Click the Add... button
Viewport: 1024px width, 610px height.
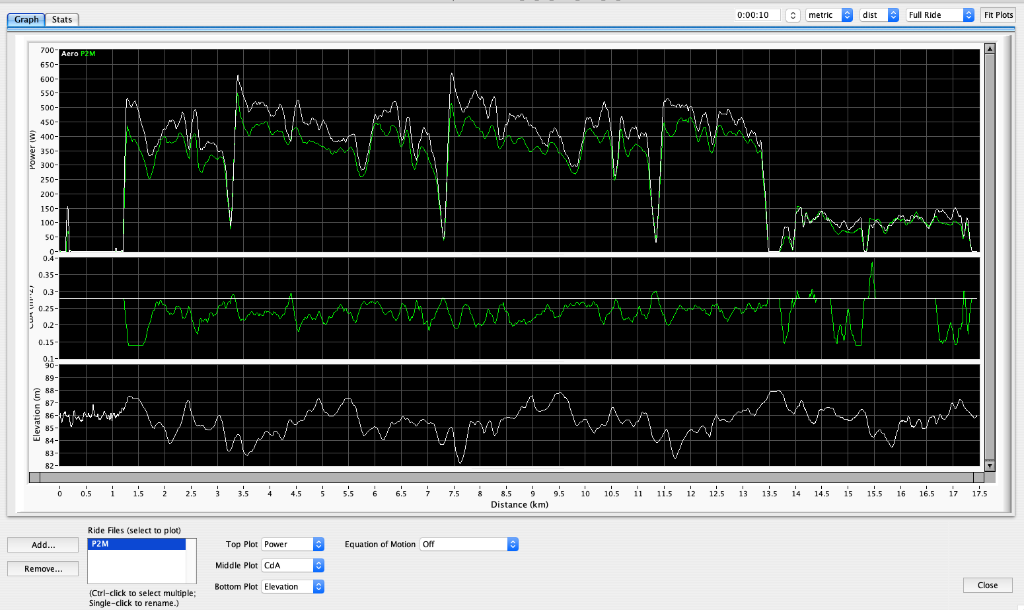click(x=43, y=545)
